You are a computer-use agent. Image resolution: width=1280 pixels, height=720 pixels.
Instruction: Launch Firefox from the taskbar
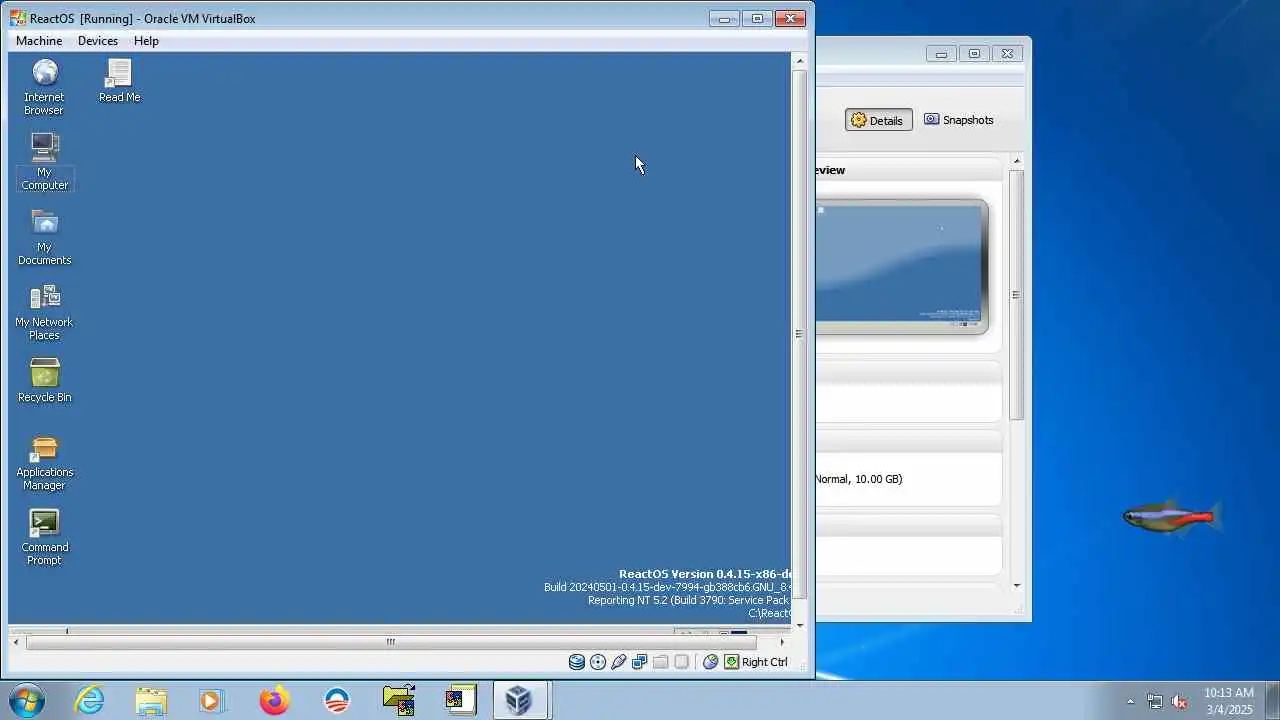[x=274, y=701]
